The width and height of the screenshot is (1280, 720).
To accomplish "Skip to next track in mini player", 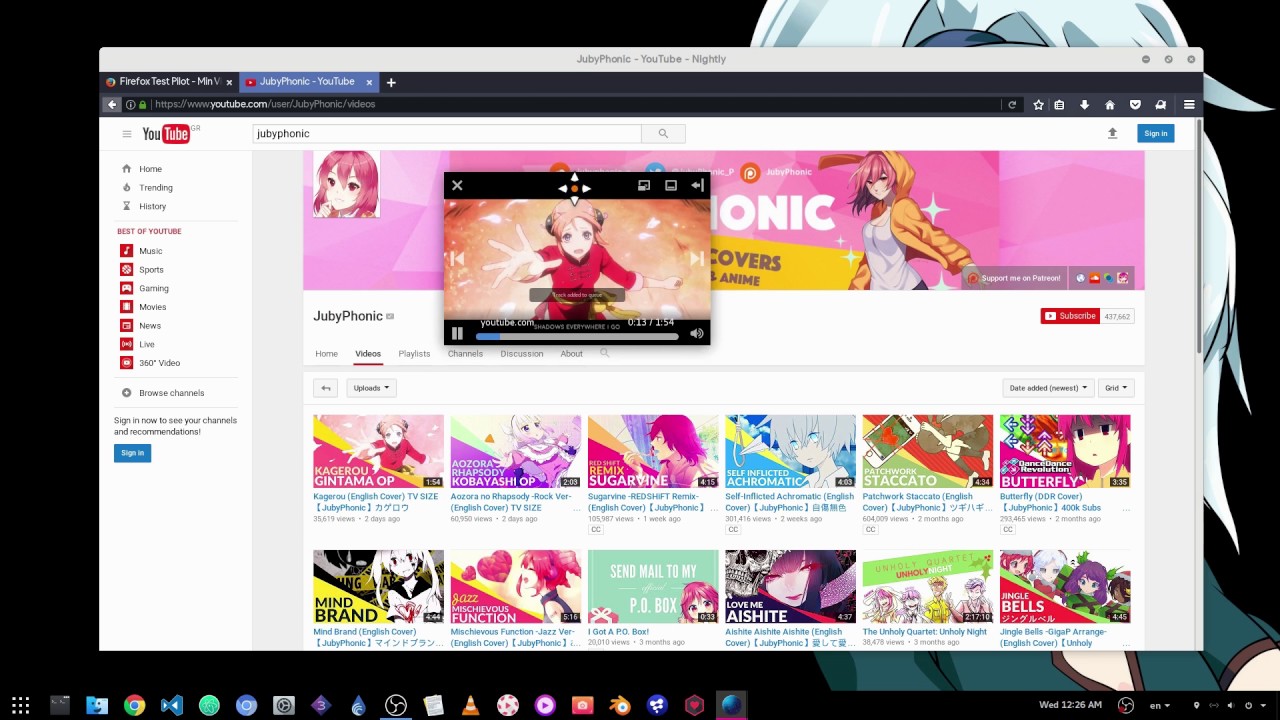I will (x=696, y=259).
